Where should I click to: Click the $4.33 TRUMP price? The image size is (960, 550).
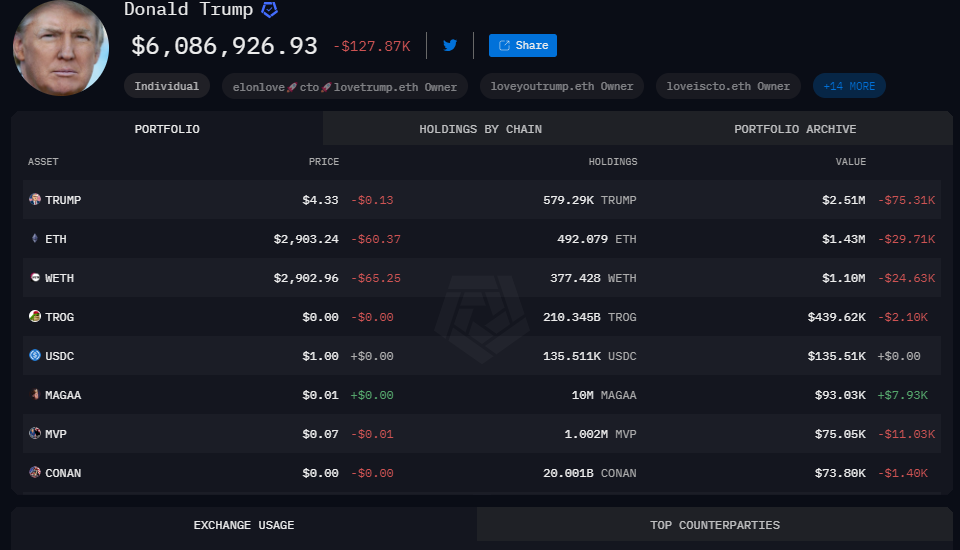(320, 200)
